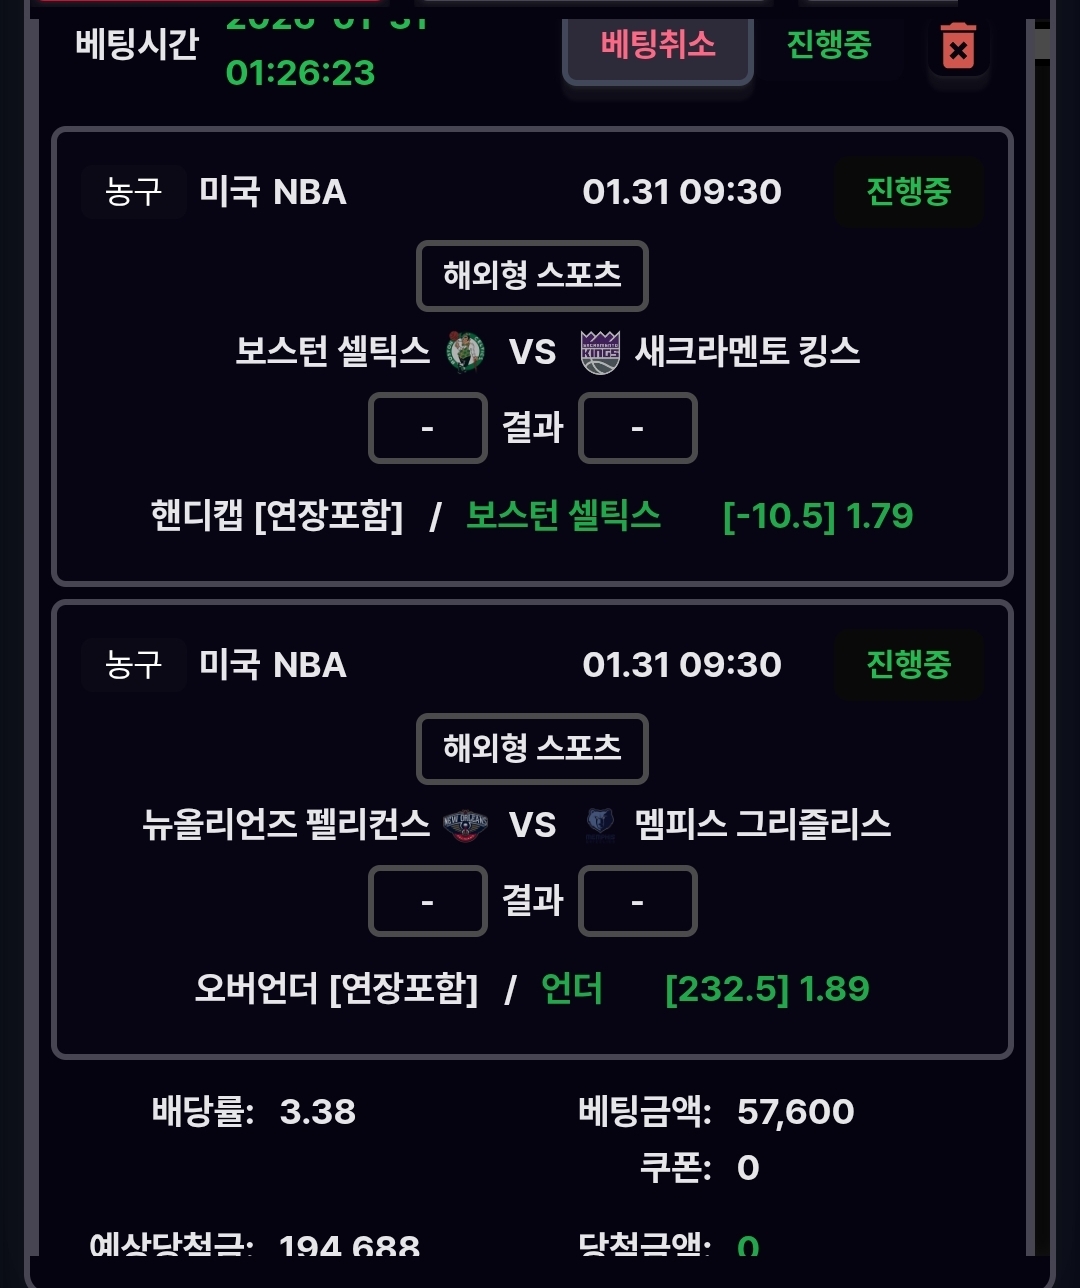This screenshot has width=1080, height=1288.
Task: Click 새크라멘토 킹스 team name
Action: (747, 352)
